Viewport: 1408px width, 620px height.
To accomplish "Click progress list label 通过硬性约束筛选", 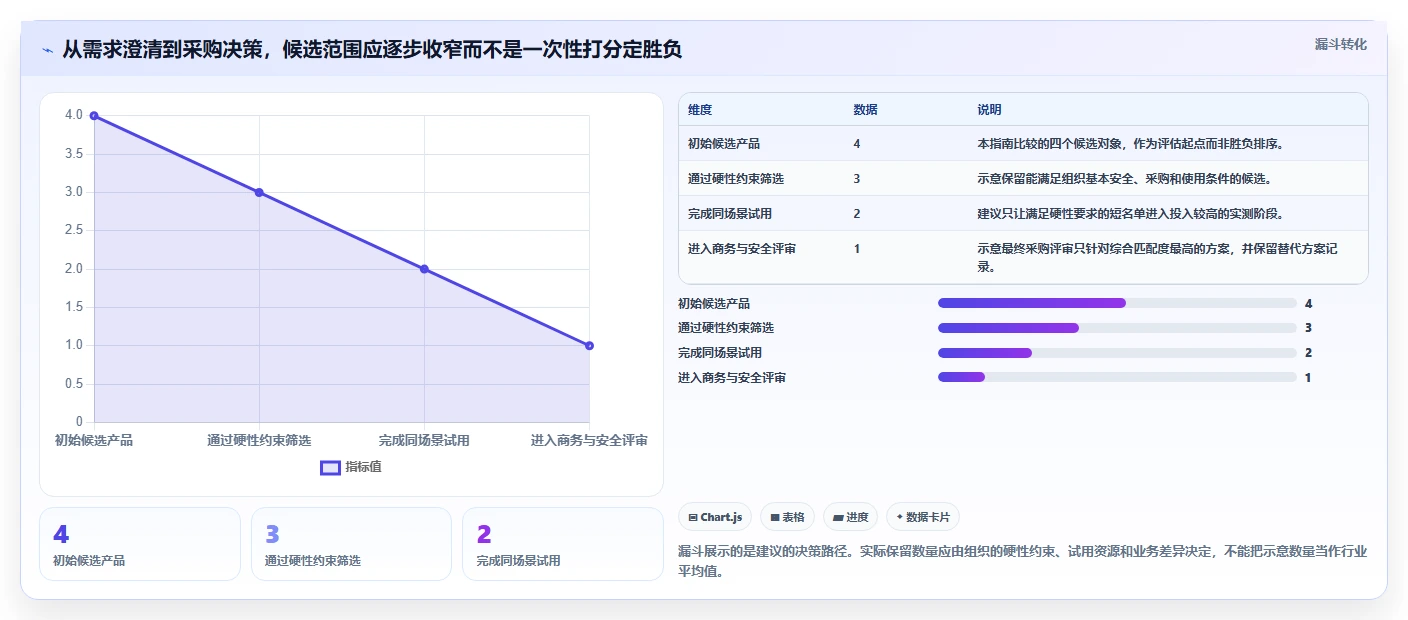I will [726, 328].
